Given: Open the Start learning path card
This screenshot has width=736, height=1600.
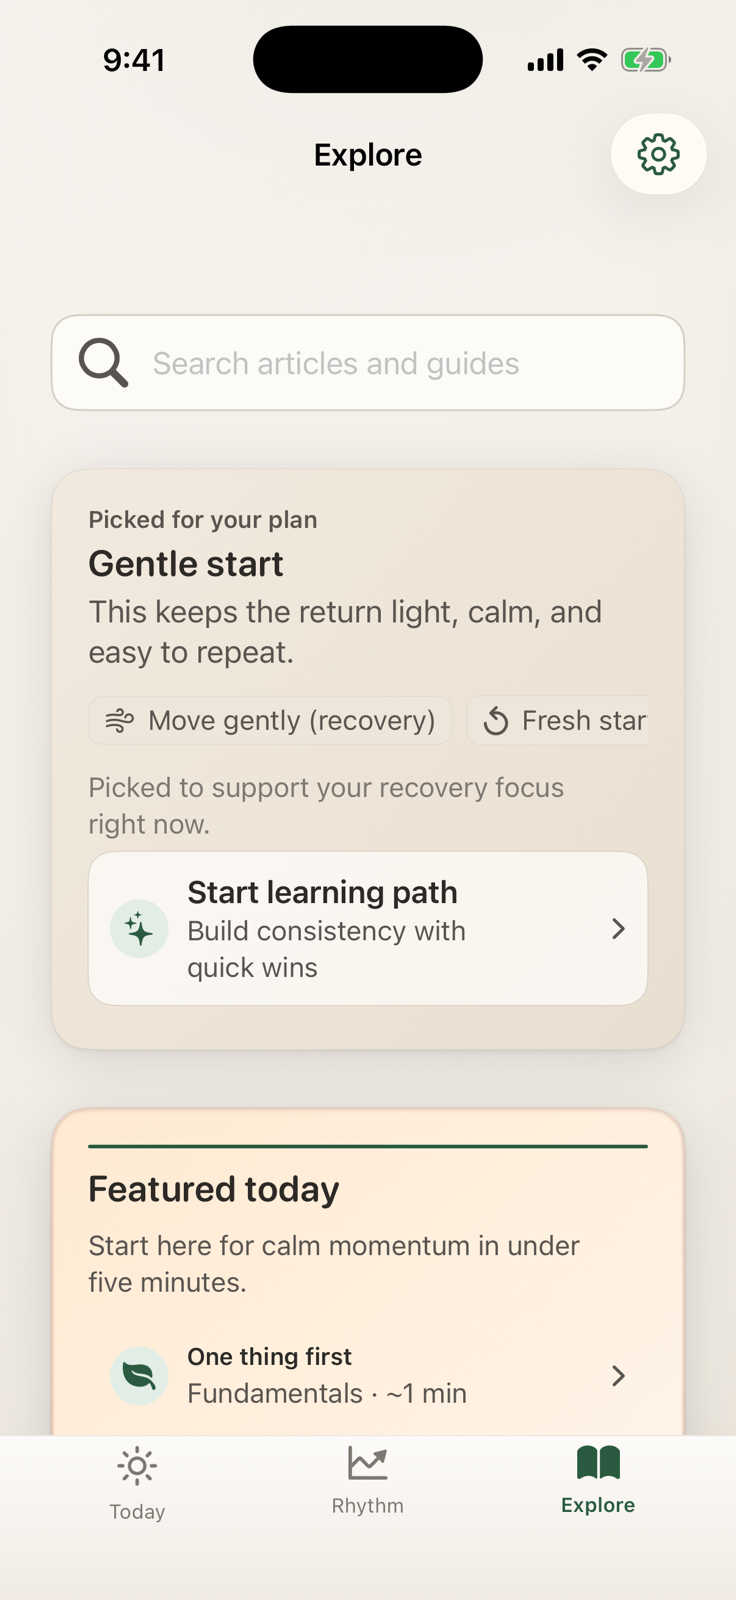Looking at the screenshot, I should pyautogui.click(x=367, y=929).
